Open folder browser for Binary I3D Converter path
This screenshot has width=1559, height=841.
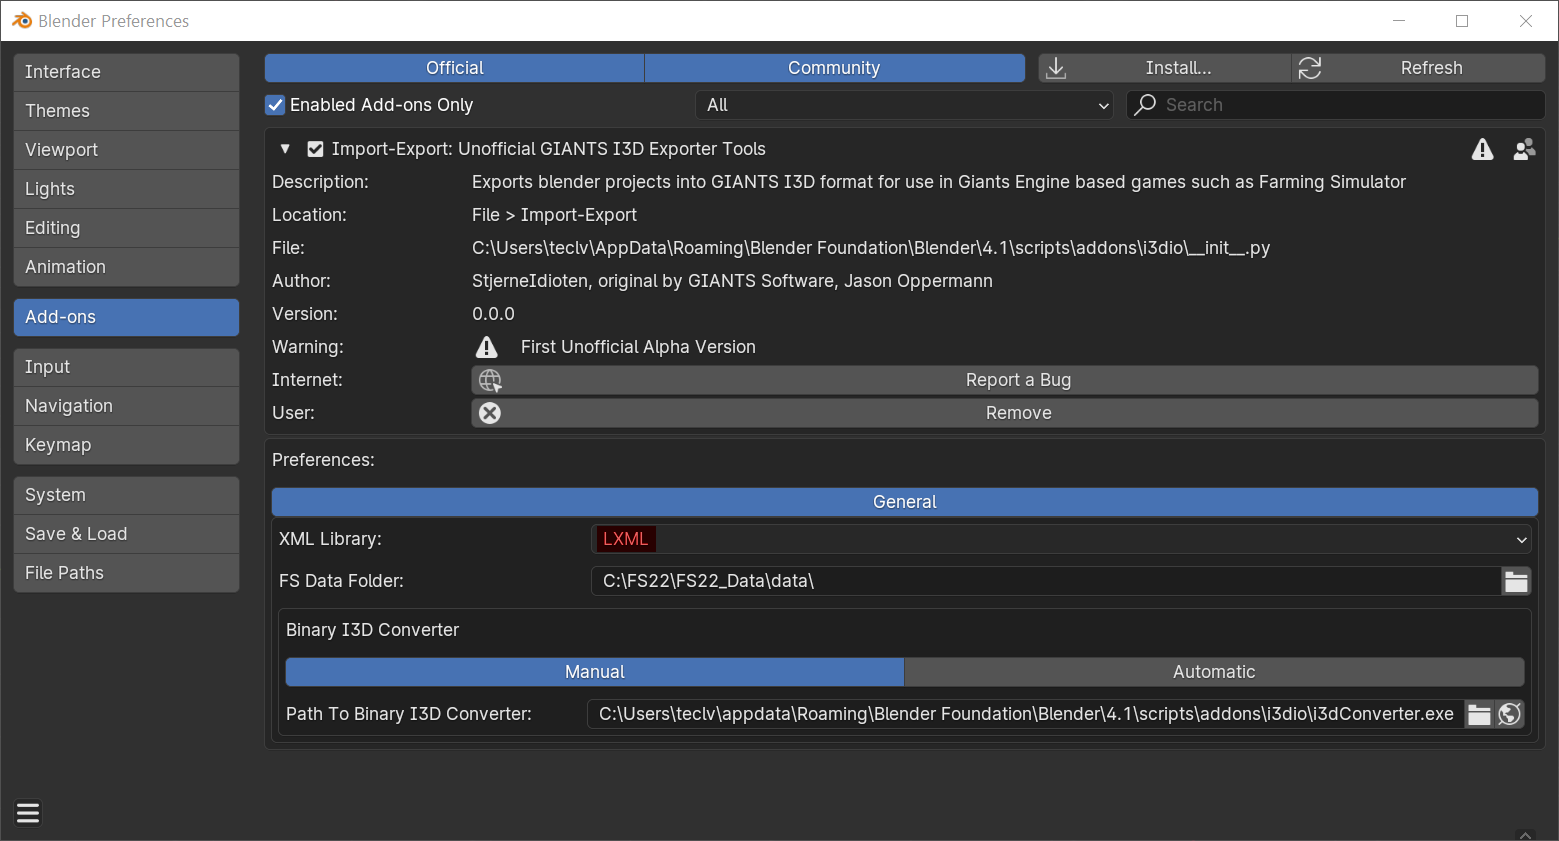(x=1479, y=714)
